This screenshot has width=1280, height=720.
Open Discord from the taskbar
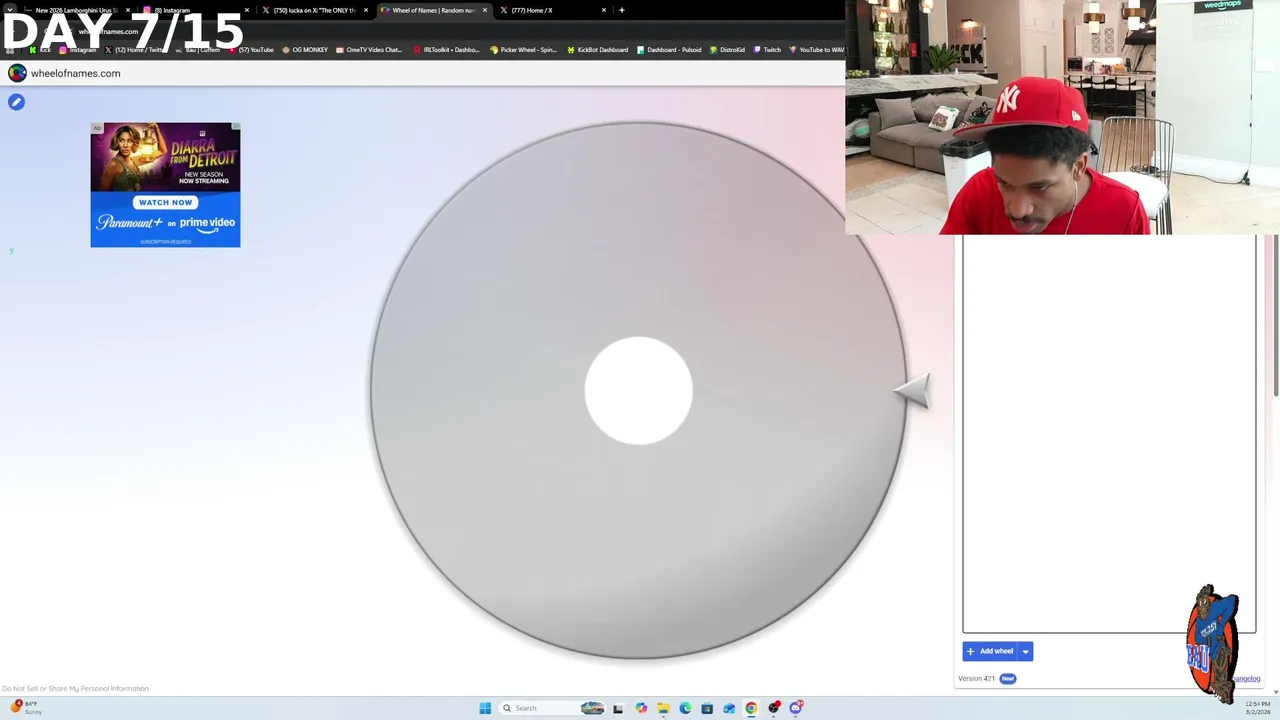pyautogui.click(x=796, y=708)
